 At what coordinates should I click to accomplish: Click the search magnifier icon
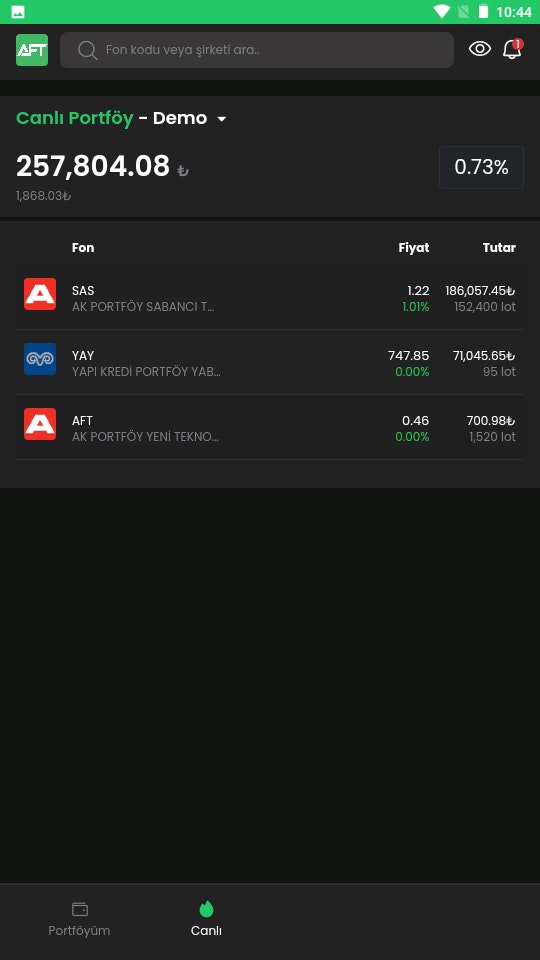[88, 50]
